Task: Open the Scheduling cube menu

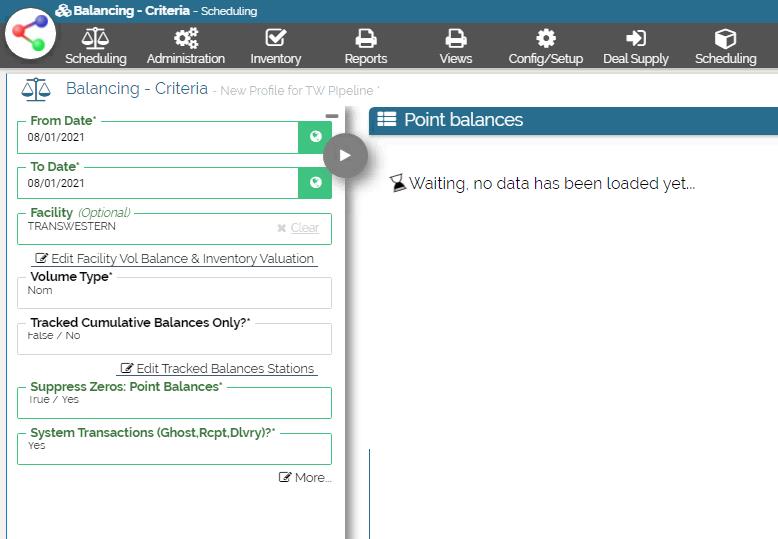Action: pos(726,47)
